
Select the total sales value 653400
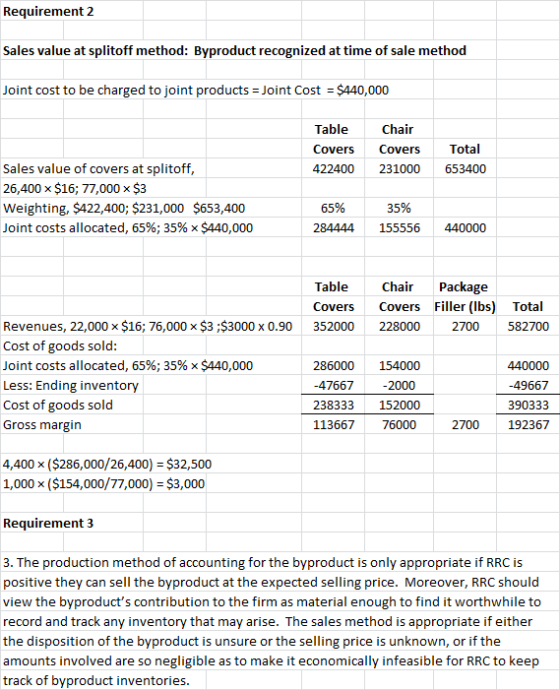465,169
